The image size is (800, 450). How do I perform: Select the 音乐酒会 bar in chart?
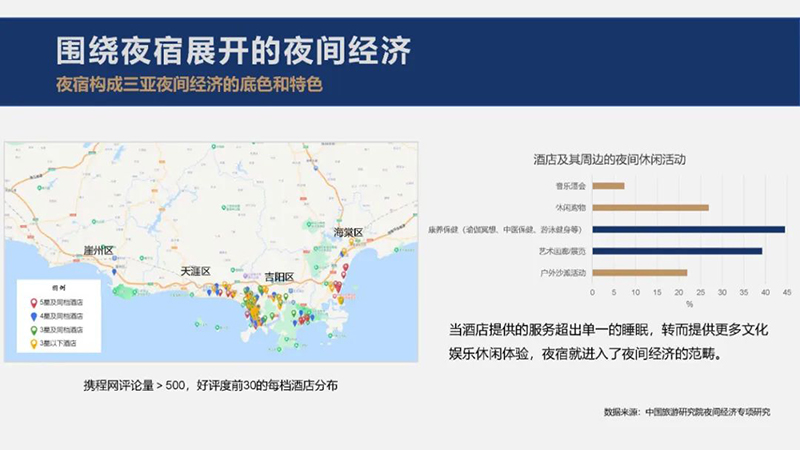[x=608, y=185]
